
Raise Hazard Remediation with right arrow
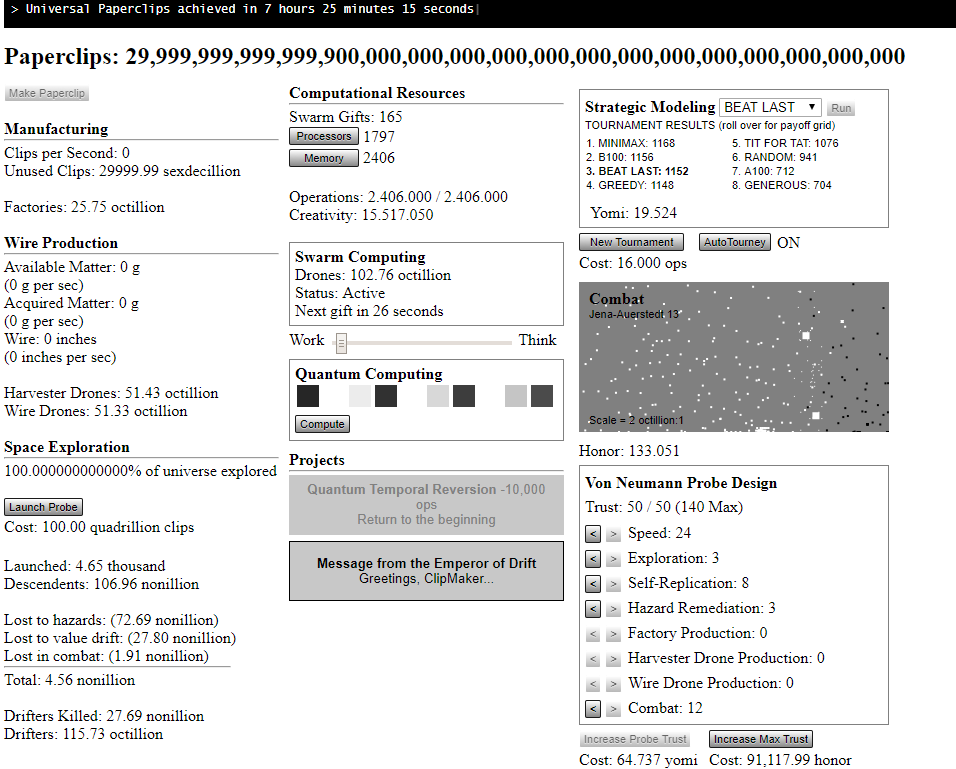coord(613,609)
